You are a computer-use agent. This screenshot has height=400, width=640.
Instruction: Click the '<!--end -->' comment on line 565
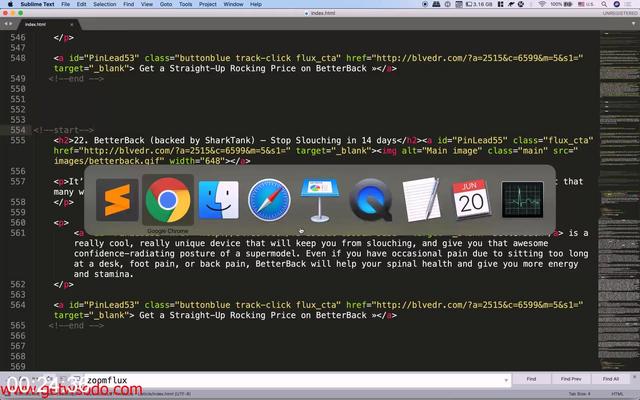click(x=76, y=326)
